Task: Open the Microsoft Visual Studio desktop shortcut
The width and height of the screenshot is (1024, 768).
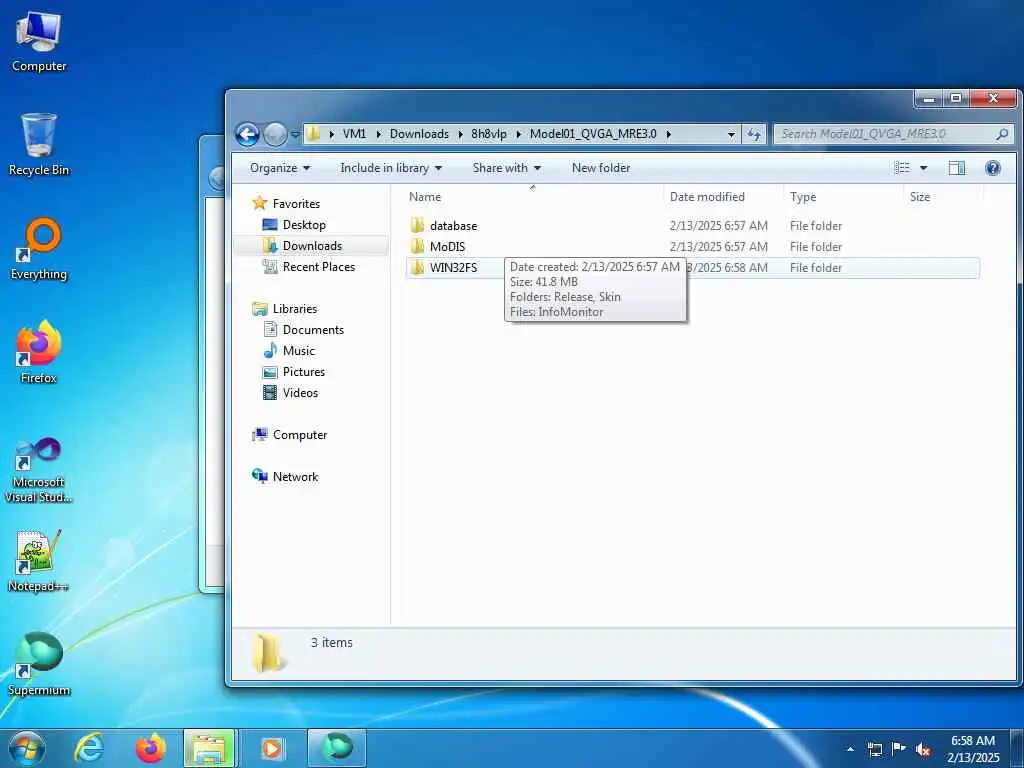Action: (39, 470)
